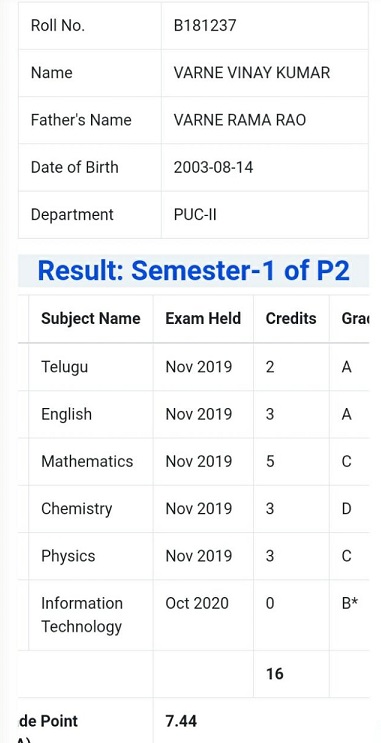Click the total credits value 16
Viewport: 381px width, 743px height.
(274, 674)
